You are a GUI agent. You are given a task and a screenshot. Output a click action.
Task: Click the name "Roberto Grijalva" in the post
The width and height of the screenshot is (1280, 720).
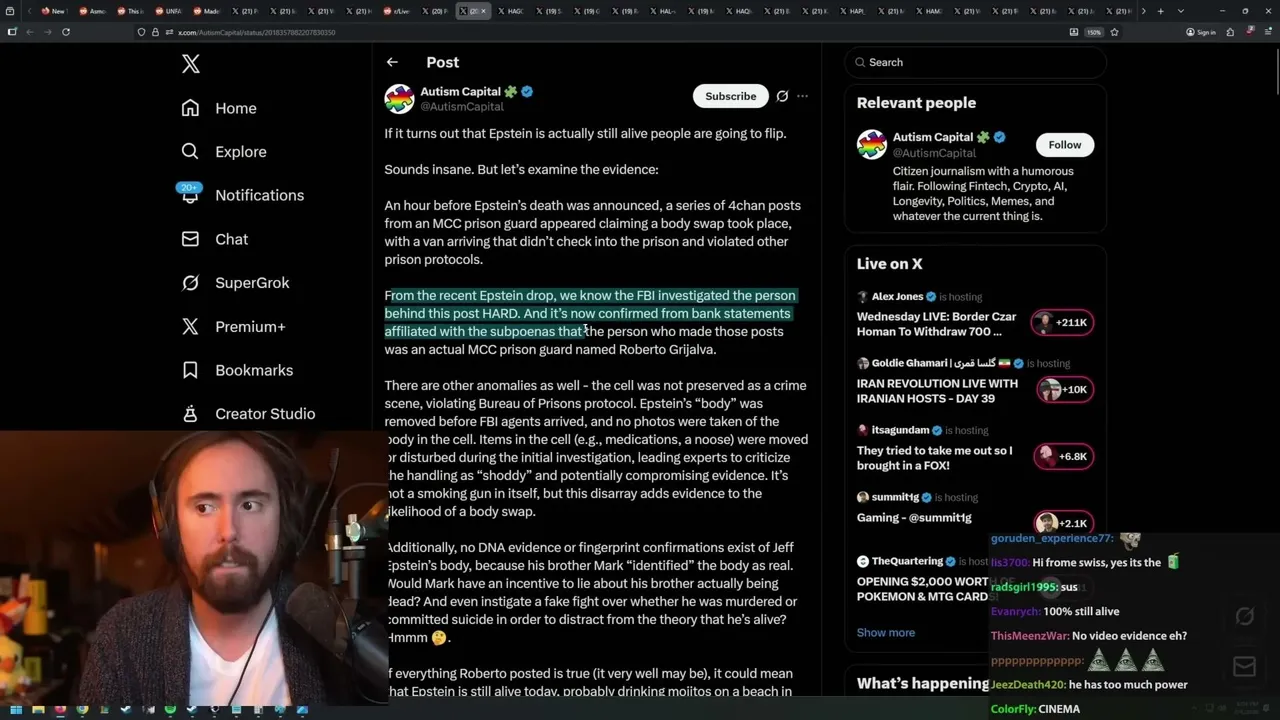click(667, 349)
